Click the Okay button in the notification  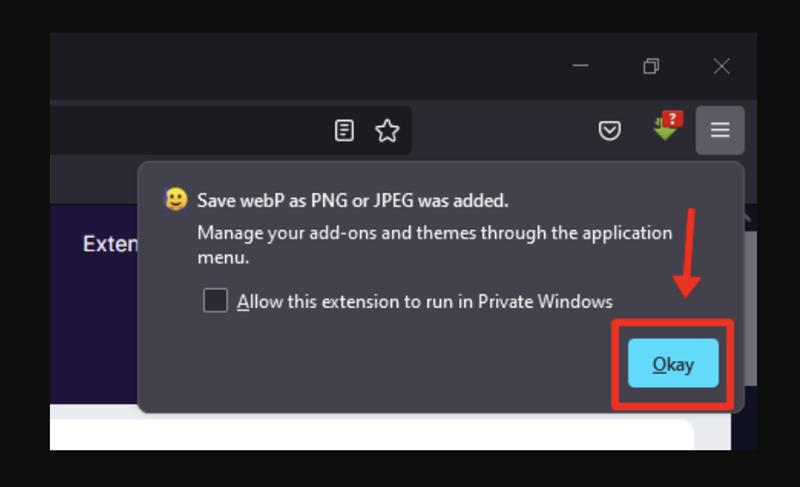tap(673, 364)
